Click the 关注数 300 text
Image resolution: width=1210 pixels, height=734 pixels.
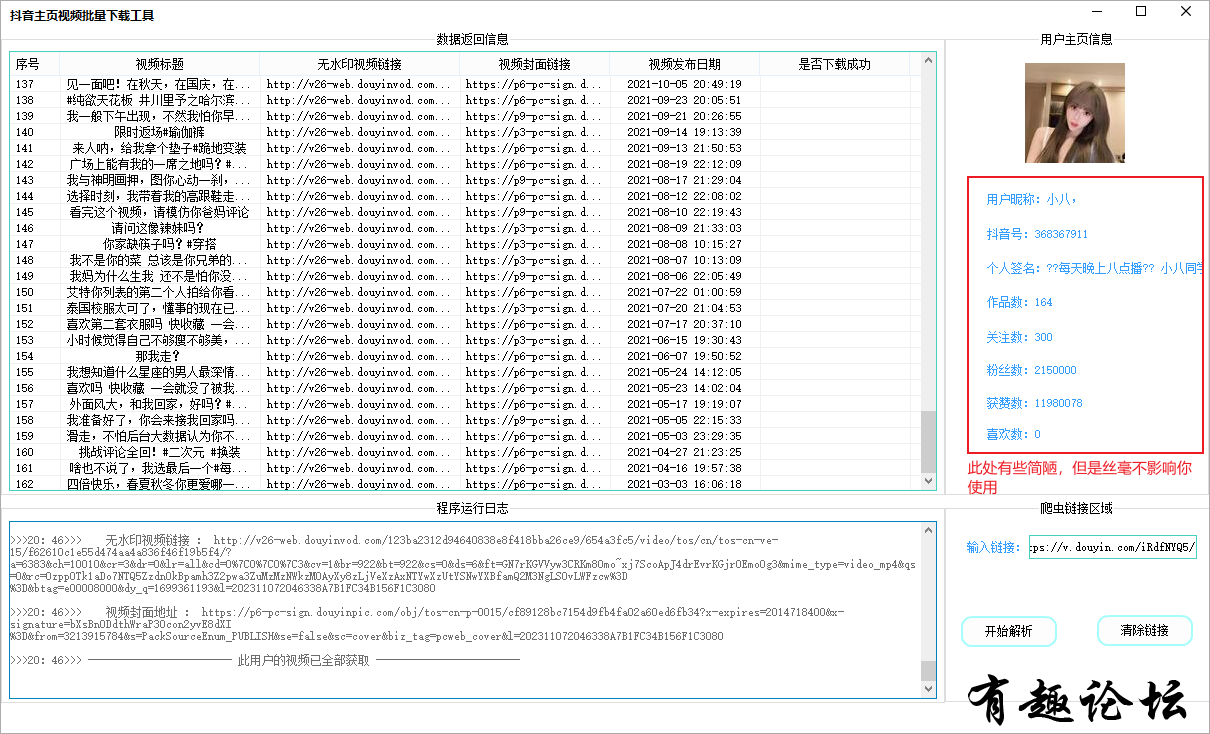click(1019, 337)
